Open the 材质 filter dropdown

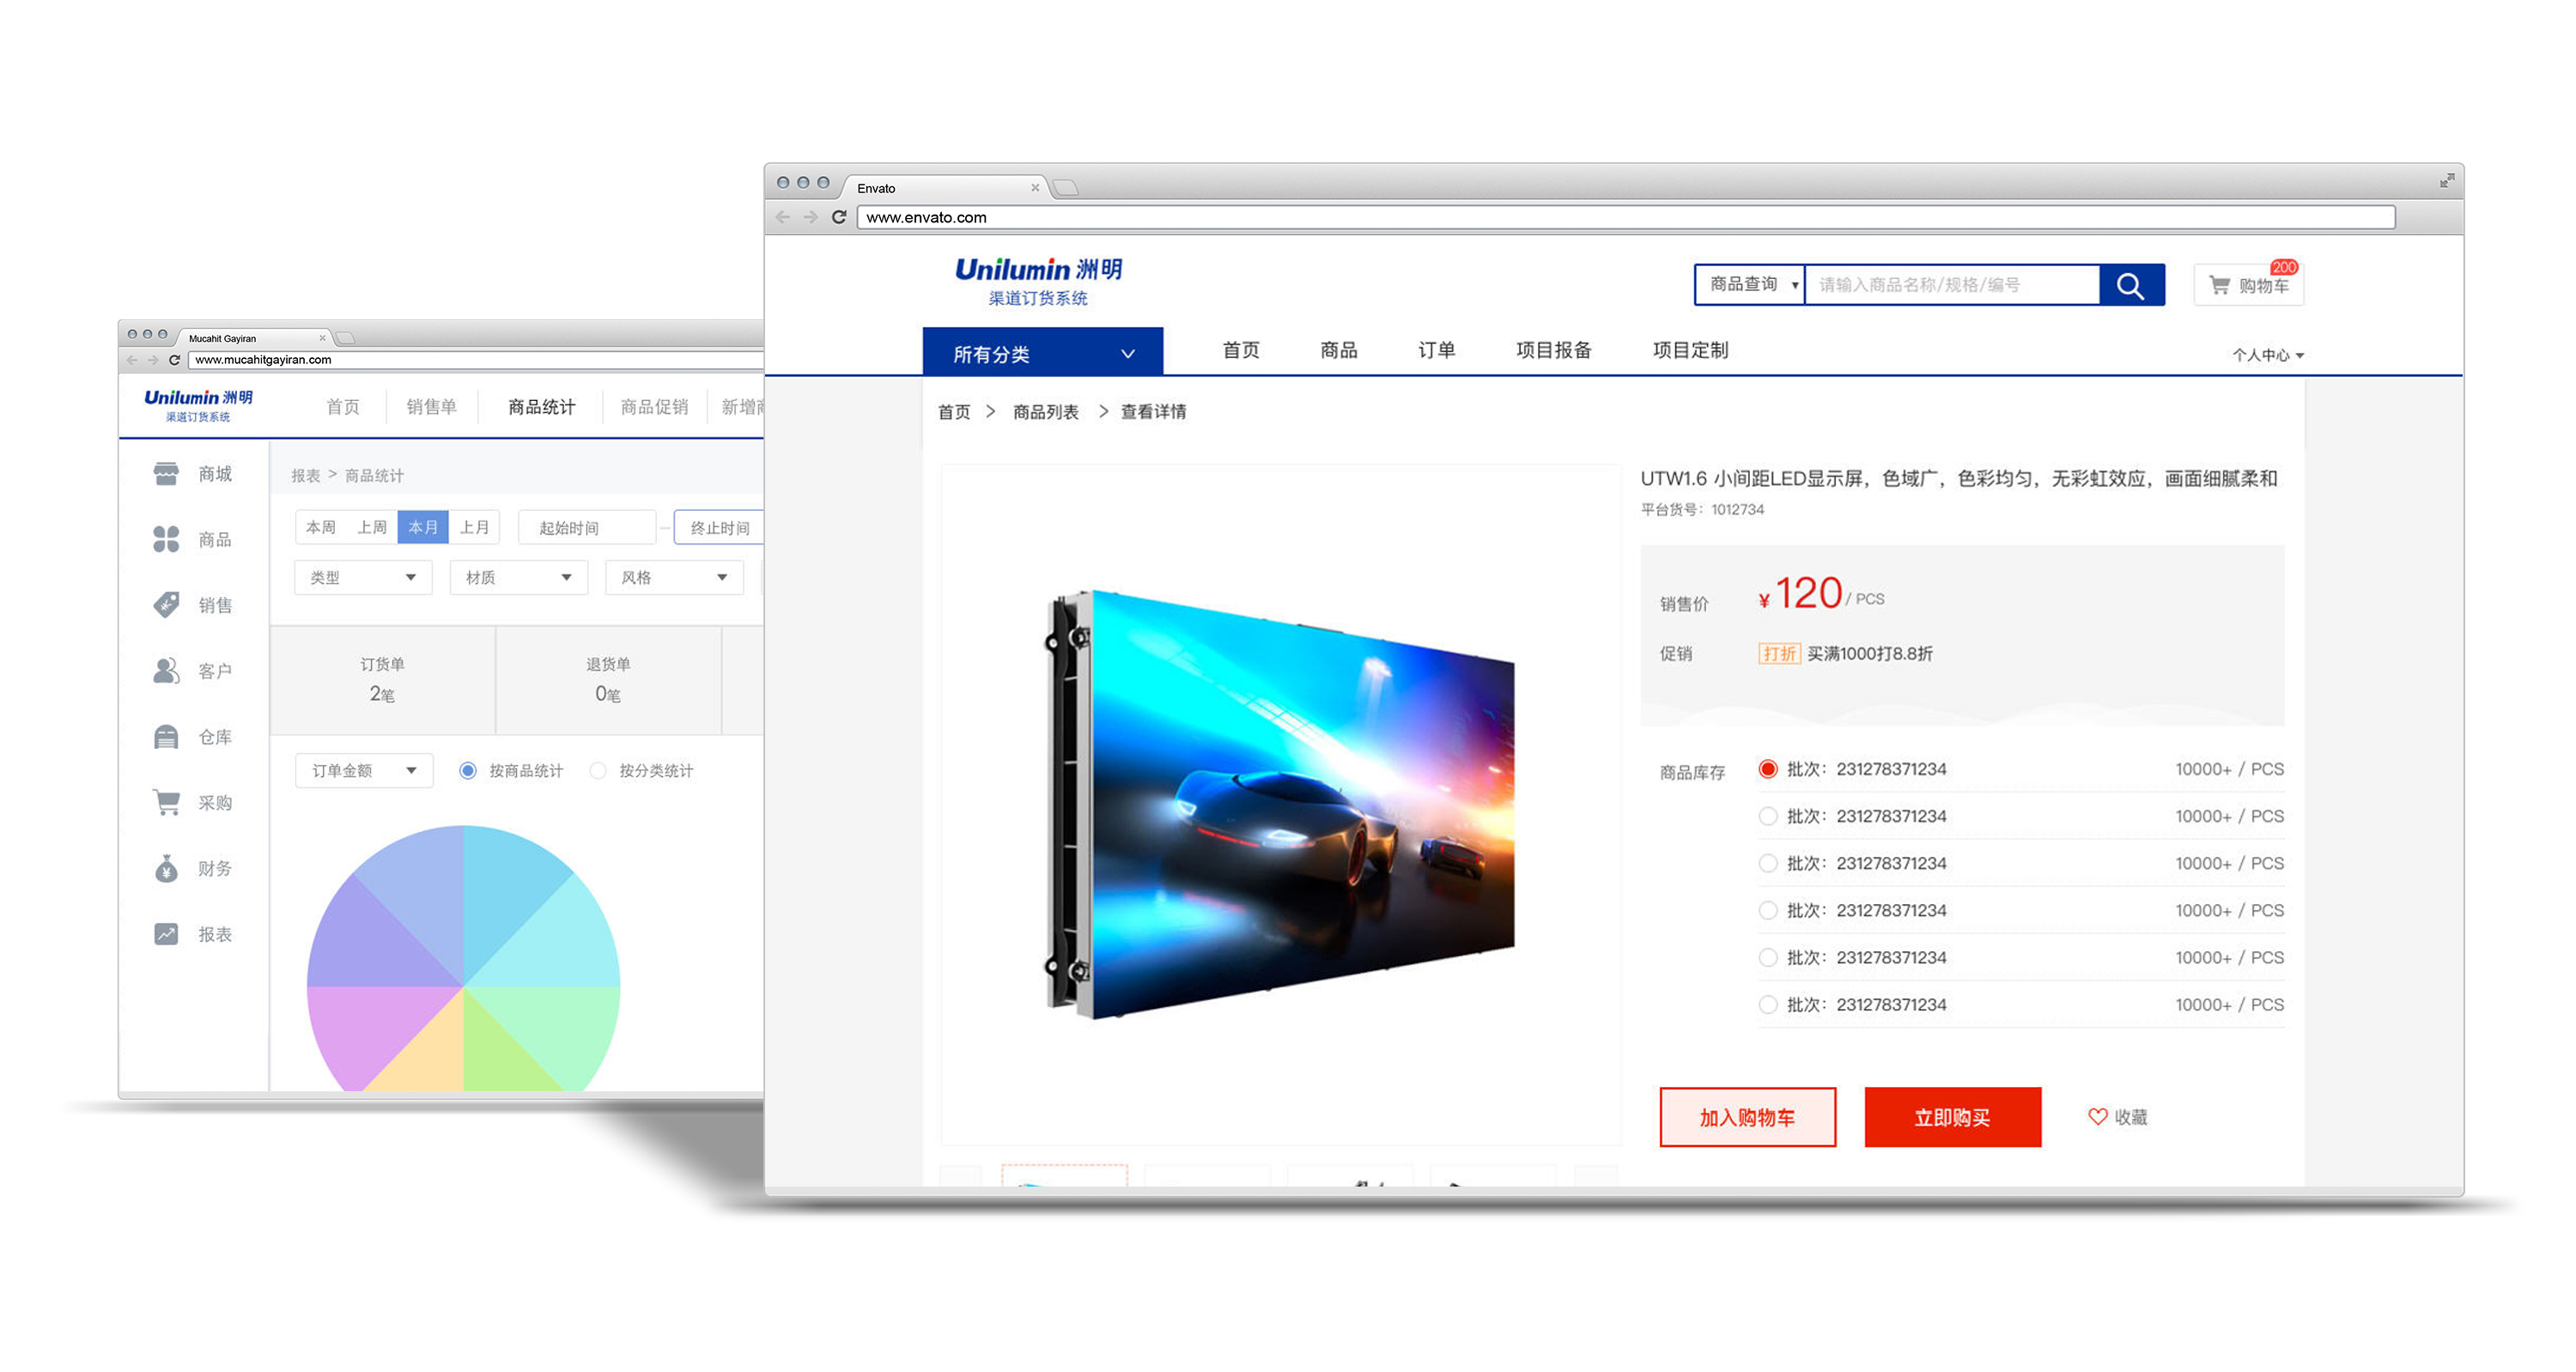[x=519, y=577]
